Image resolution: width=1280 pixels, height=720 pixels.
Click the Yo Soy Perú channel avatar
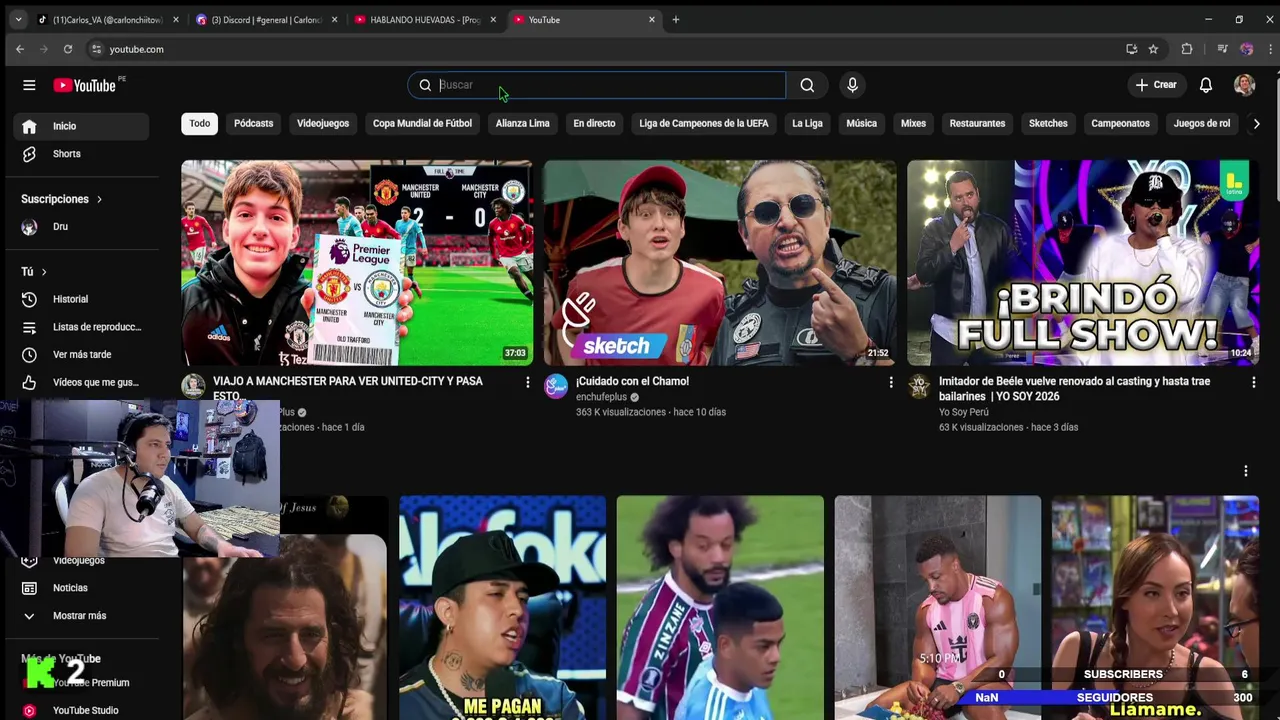(919, 387)
